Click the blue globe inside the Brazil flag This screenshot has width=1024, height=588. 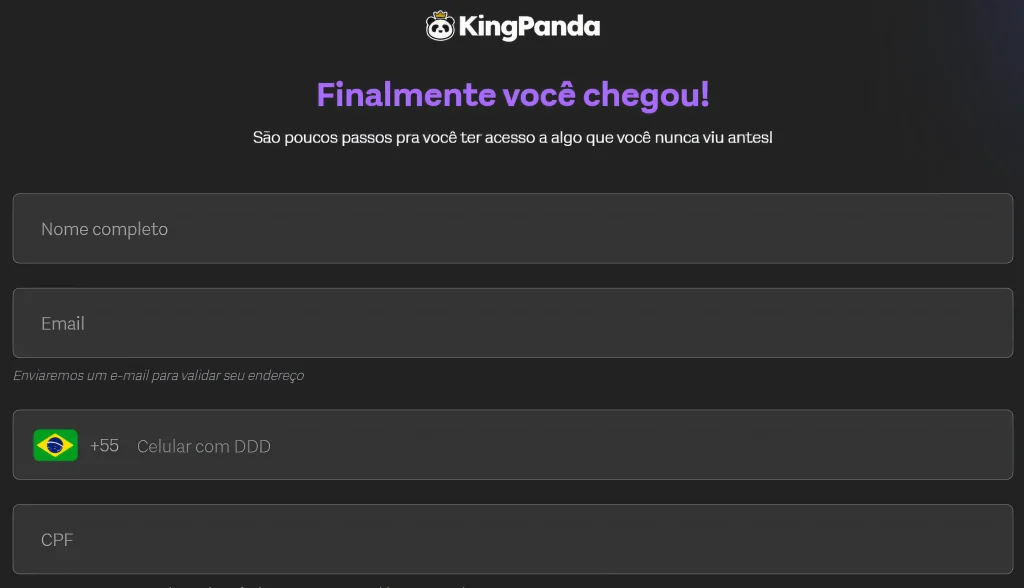click(56, 446)
